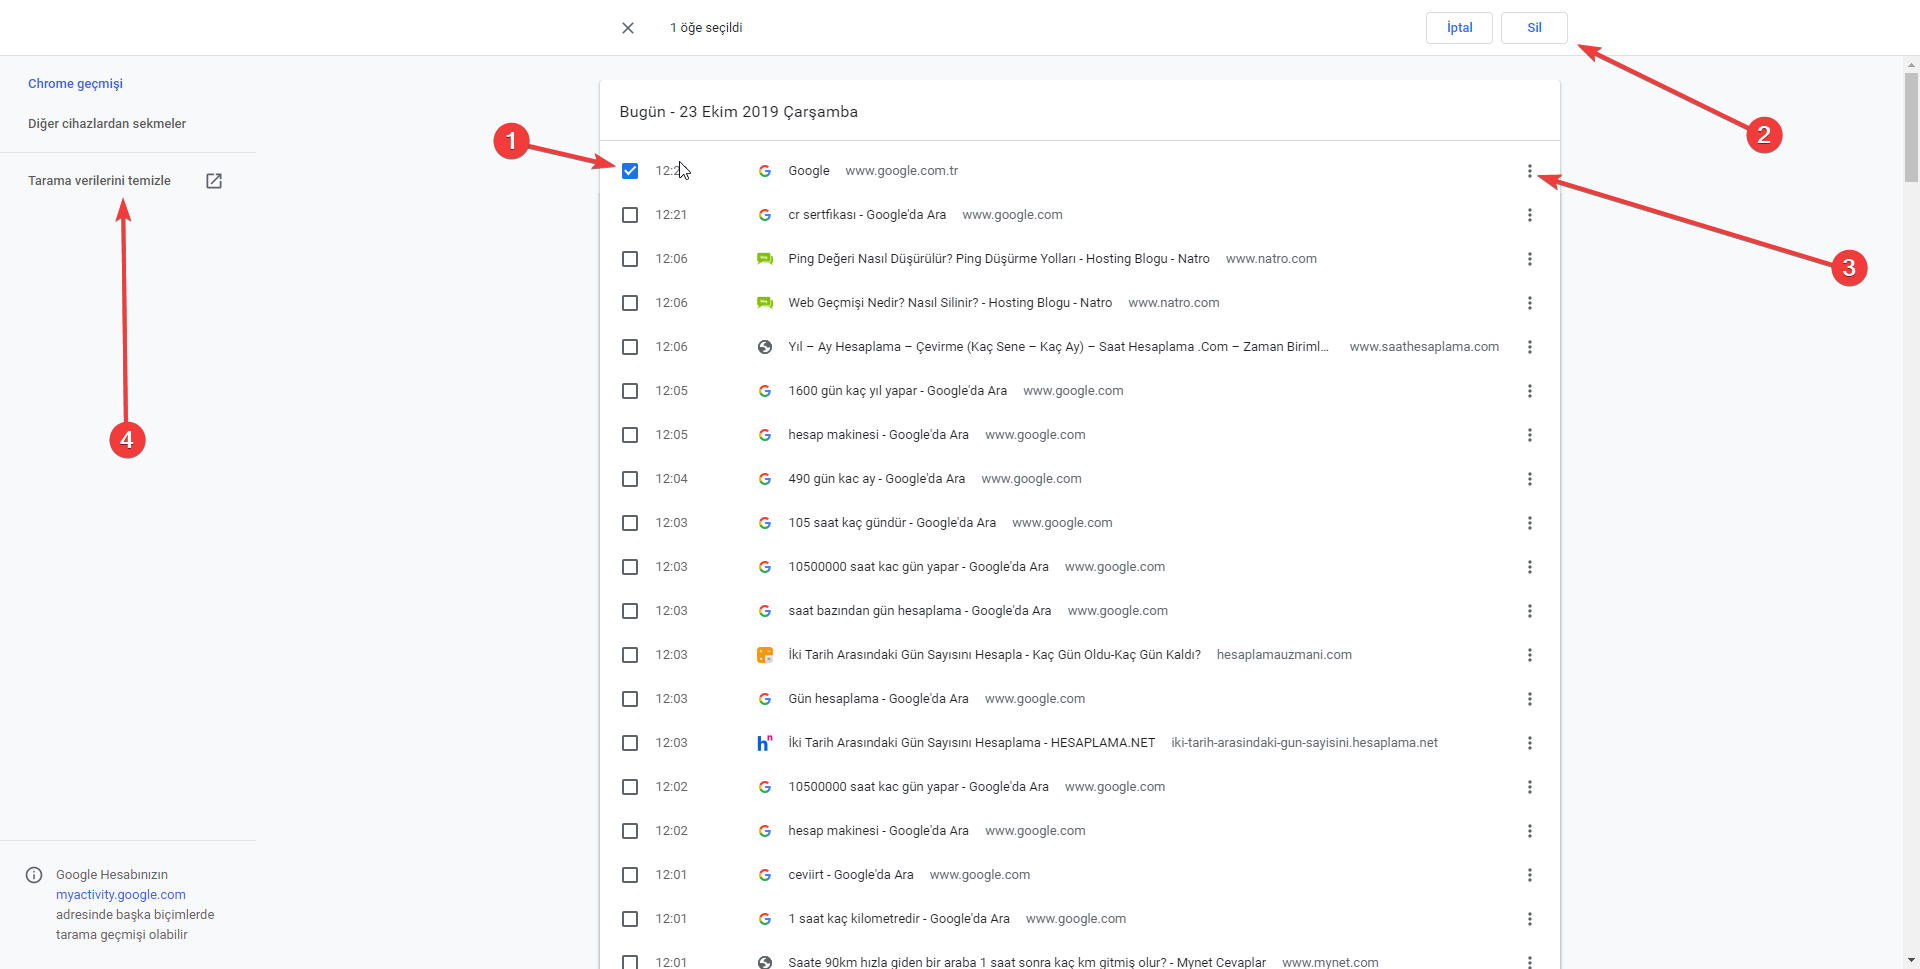Image resolution: width=1920 pixels, height=969 pixels.
Task: Click the Sil button to delete selection
Action: coord(1534,28)
